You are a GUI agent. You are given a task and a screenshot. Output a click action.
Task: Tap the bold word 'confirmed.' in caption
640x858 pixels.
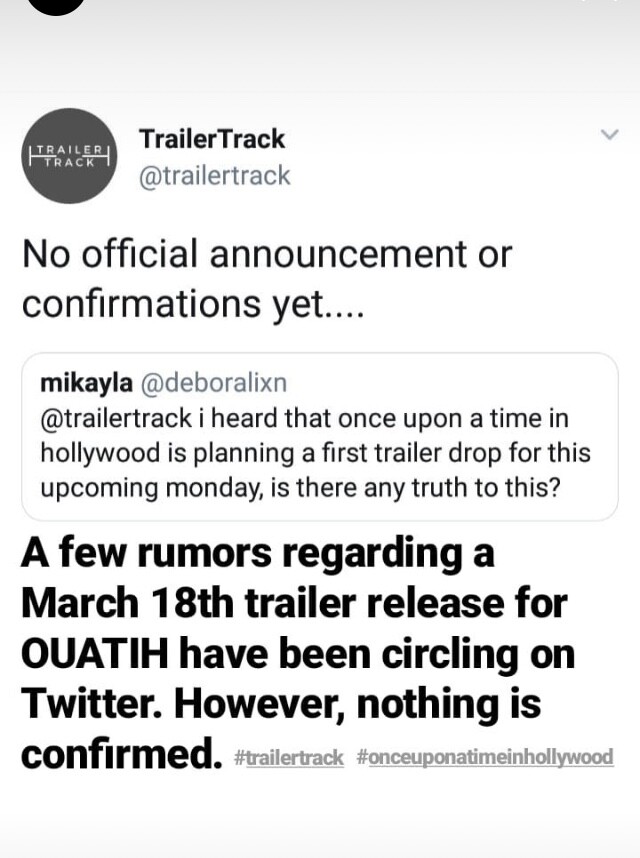tap(121, 754)
